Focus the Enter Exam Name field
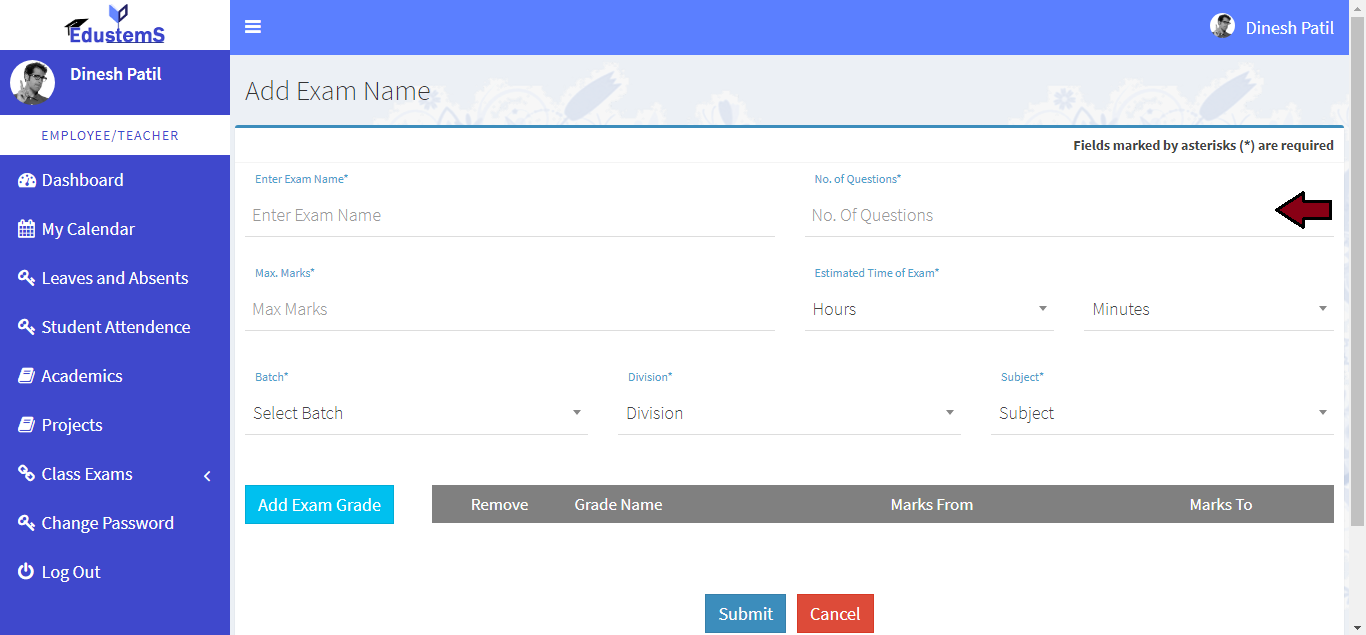This screenshot has width=1366, height=635. tap(510, 215)
